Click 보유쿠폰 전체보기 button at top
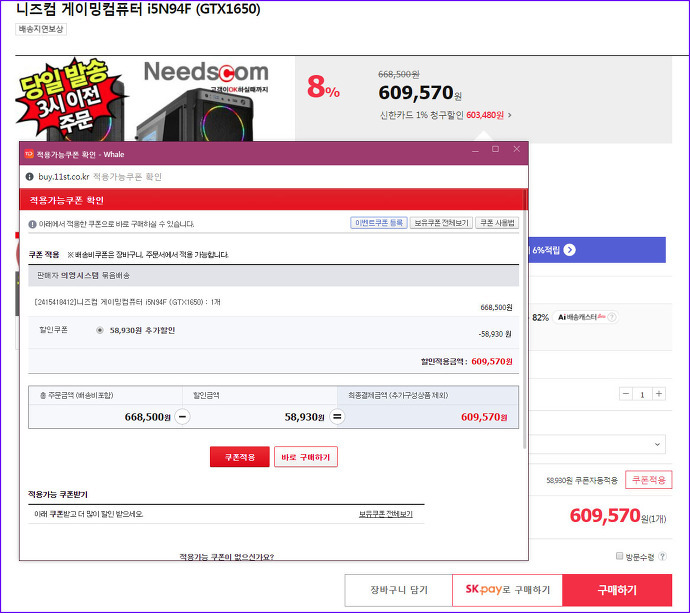Screen dimensions: 690x613 click(x=441, y=223)
